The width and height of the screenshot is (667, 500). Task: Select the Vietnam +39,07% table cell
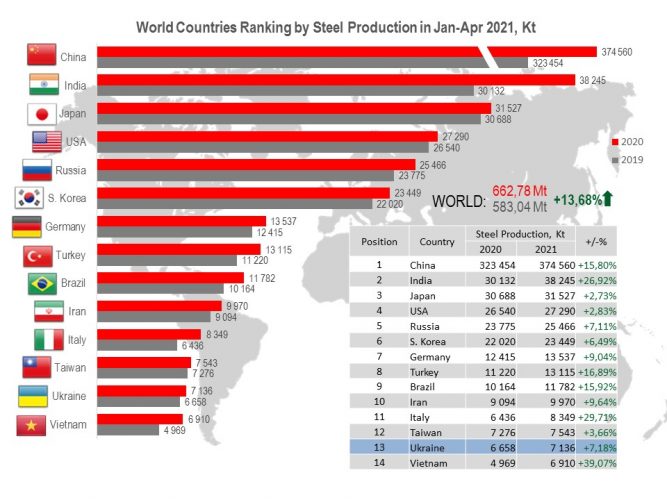pyautogui.click(x=597, y=463)
